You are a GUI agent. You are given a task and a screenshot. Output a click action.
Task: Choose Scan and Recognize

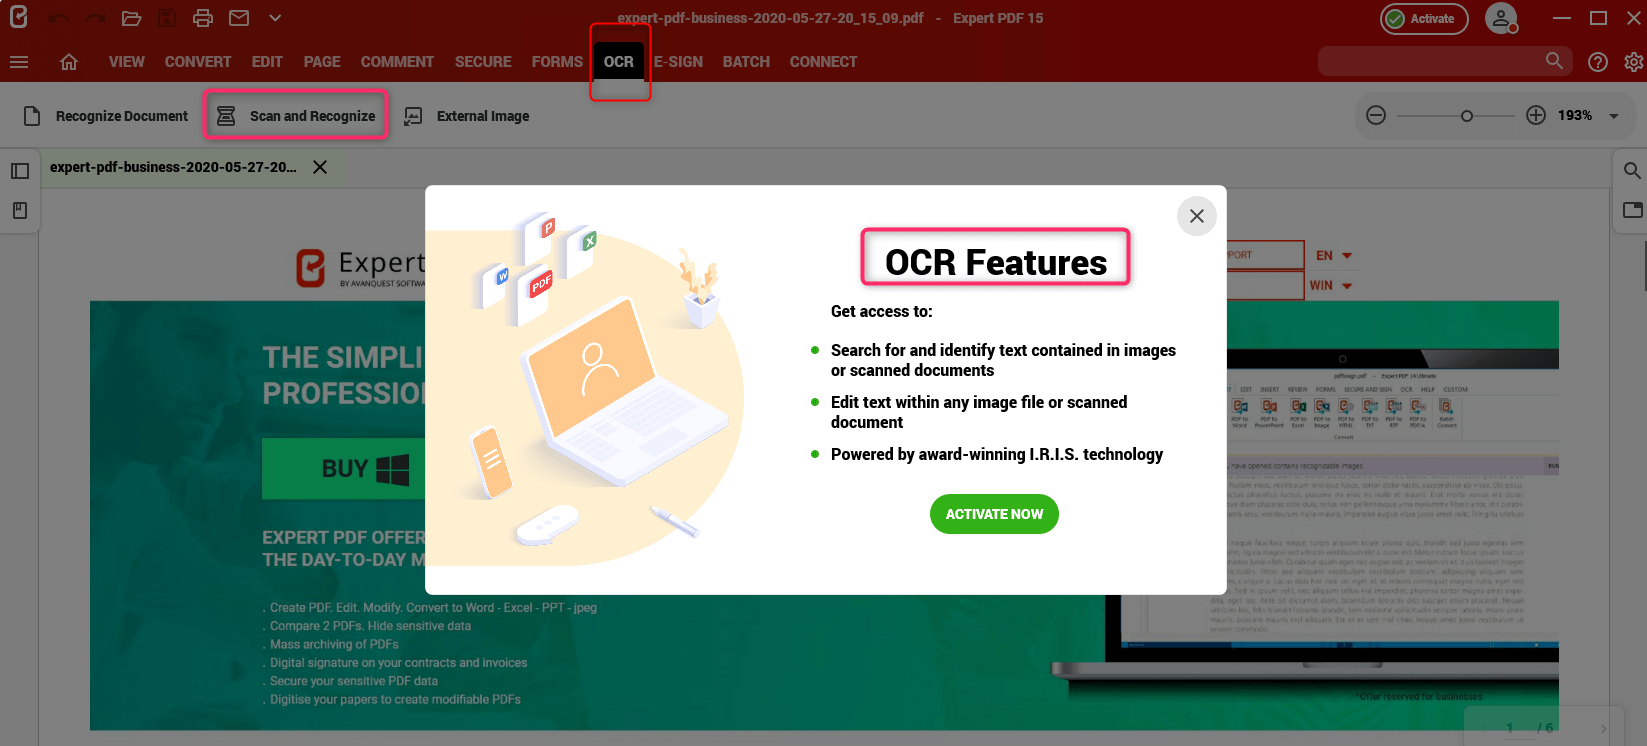click(x=297, y=116)
